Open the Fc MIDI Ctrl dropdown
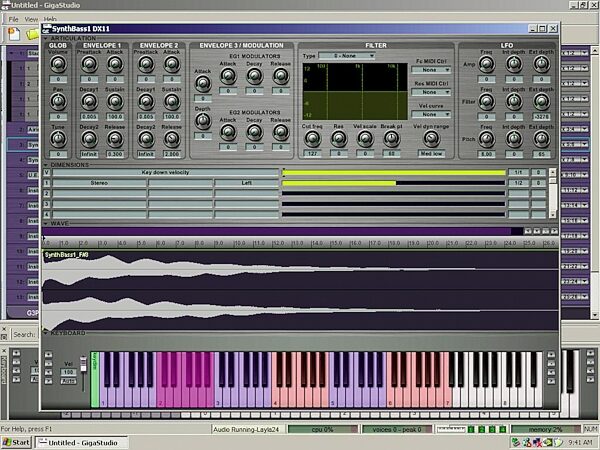The width and height of the screenshot is (600, 450). [x=431, y=70]
